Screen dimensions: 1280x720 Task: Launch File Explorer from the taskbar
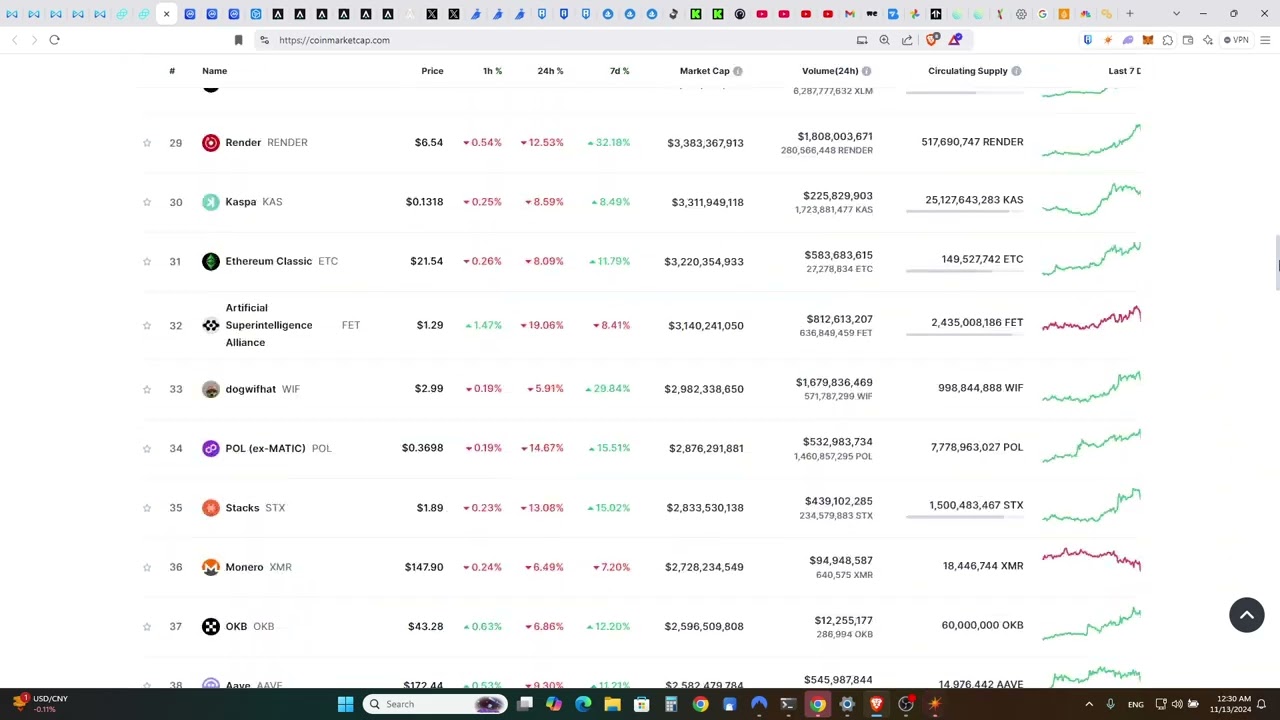(x=612, y=704)
